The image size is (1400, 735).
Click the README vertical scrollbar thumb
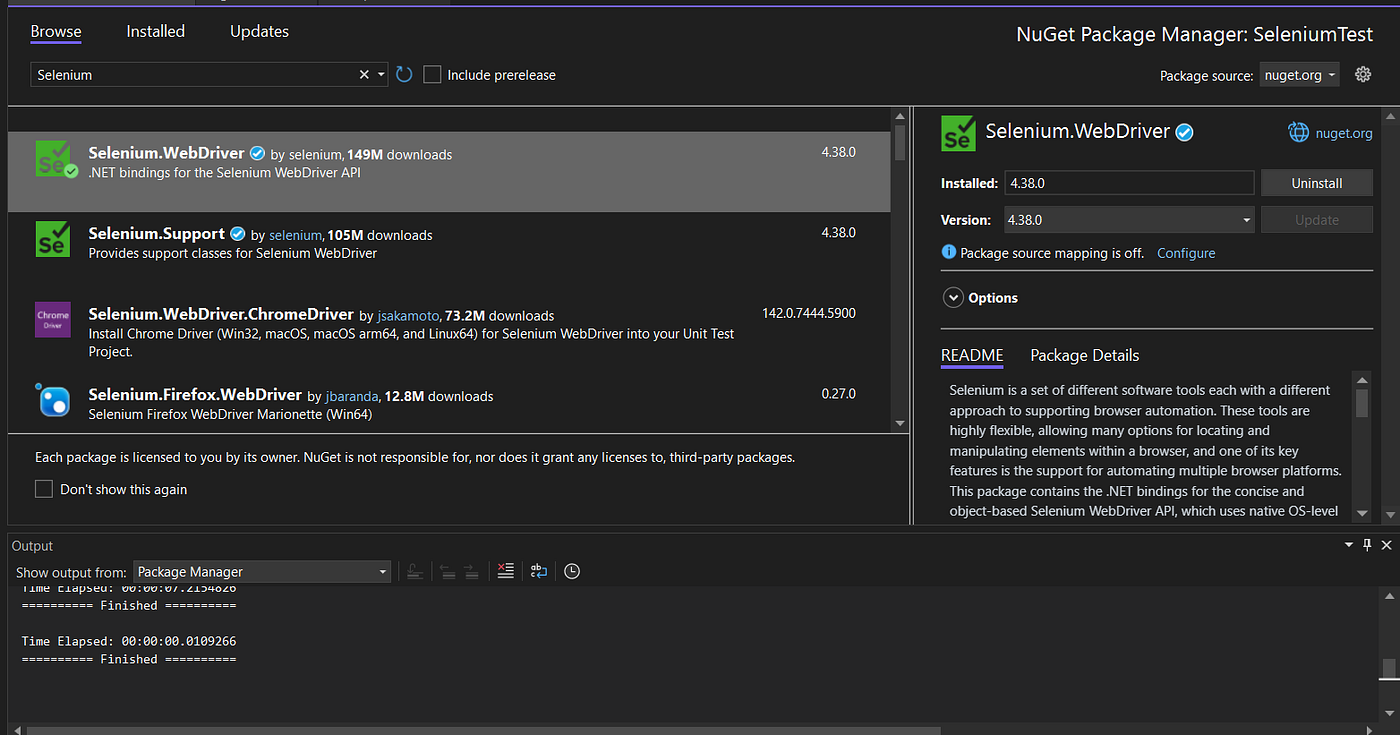pos(1361,404)
